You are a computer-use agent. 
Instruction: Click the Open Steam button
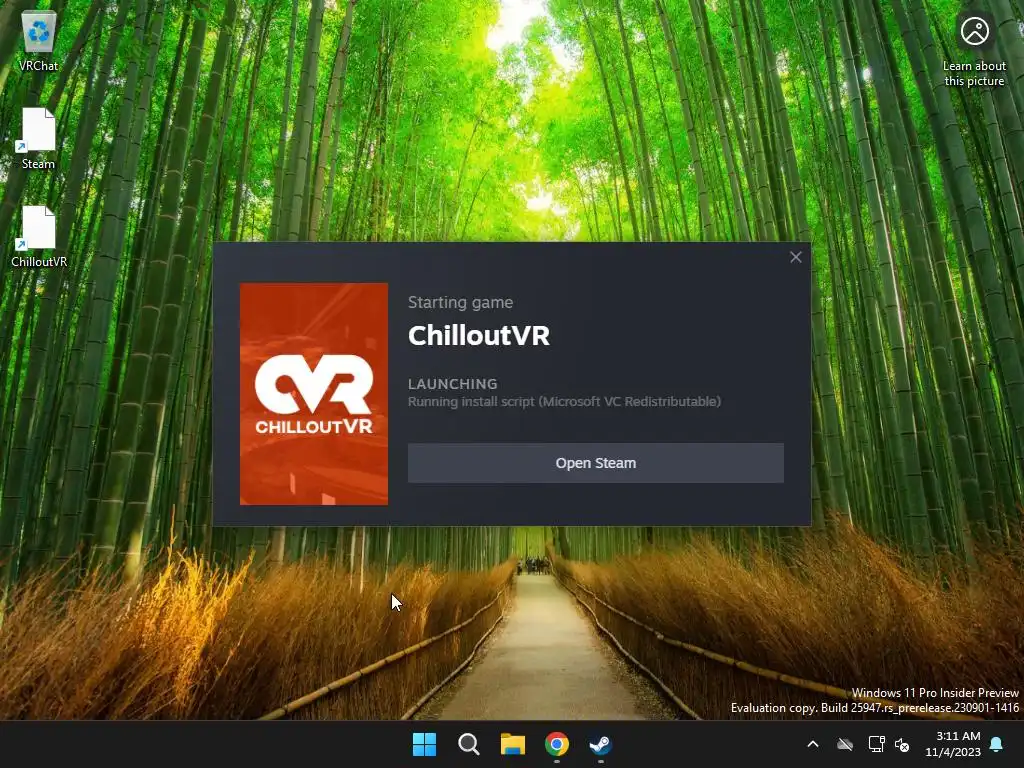coord(596,463)
